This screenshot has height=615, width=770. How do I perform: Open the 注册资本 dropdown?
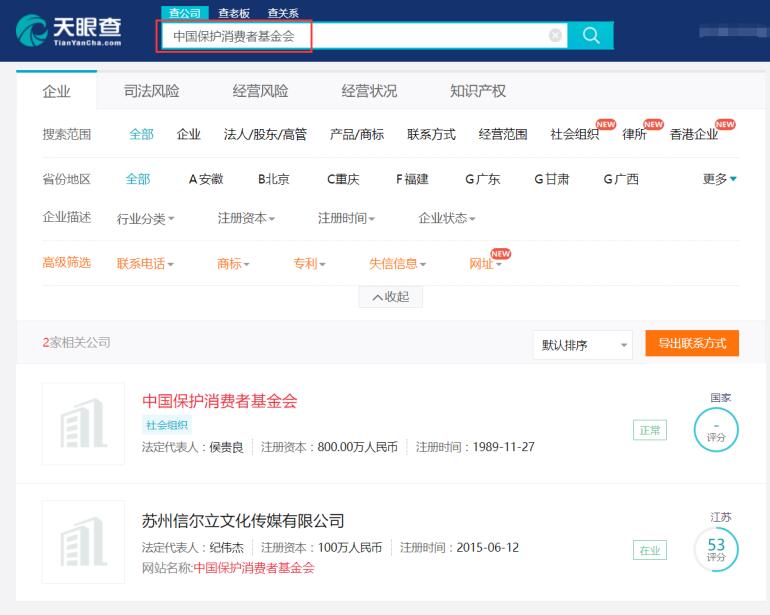(x=246, y=218)
